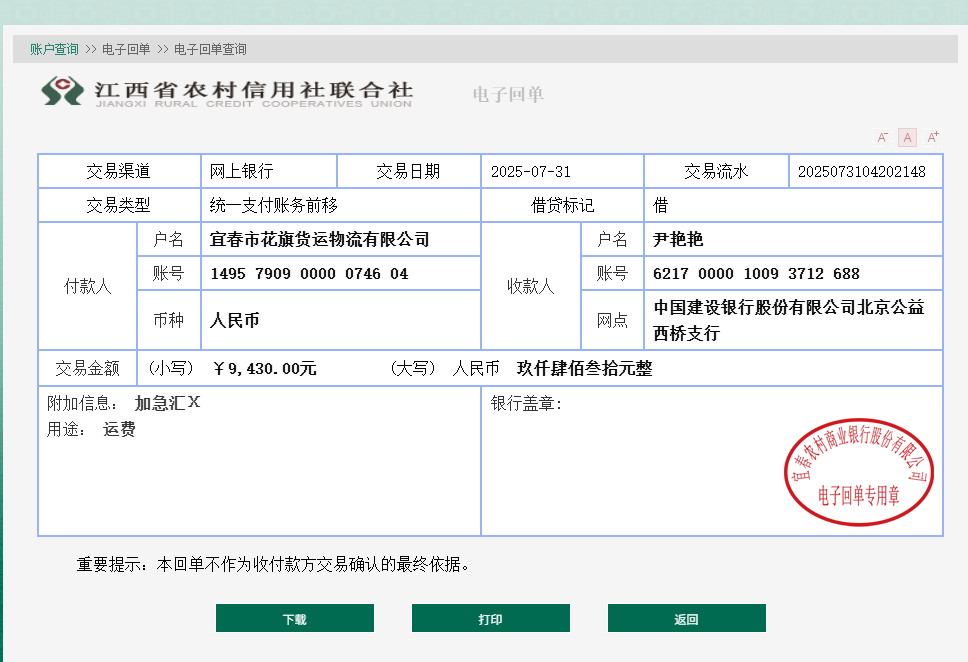Click the 下载 download button
This screenshot has width=968, height=662.
pyautogui.click(x=295, y=618)
